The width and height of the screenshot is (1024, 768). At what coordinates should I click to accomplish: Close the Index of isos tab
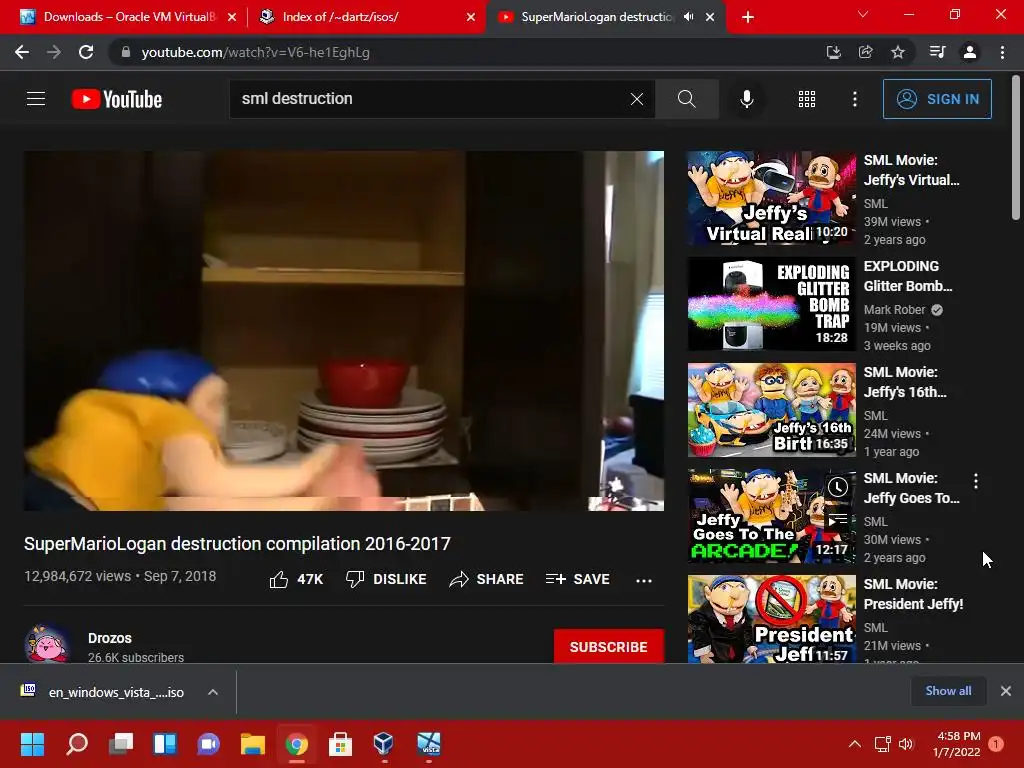(471, 17)
